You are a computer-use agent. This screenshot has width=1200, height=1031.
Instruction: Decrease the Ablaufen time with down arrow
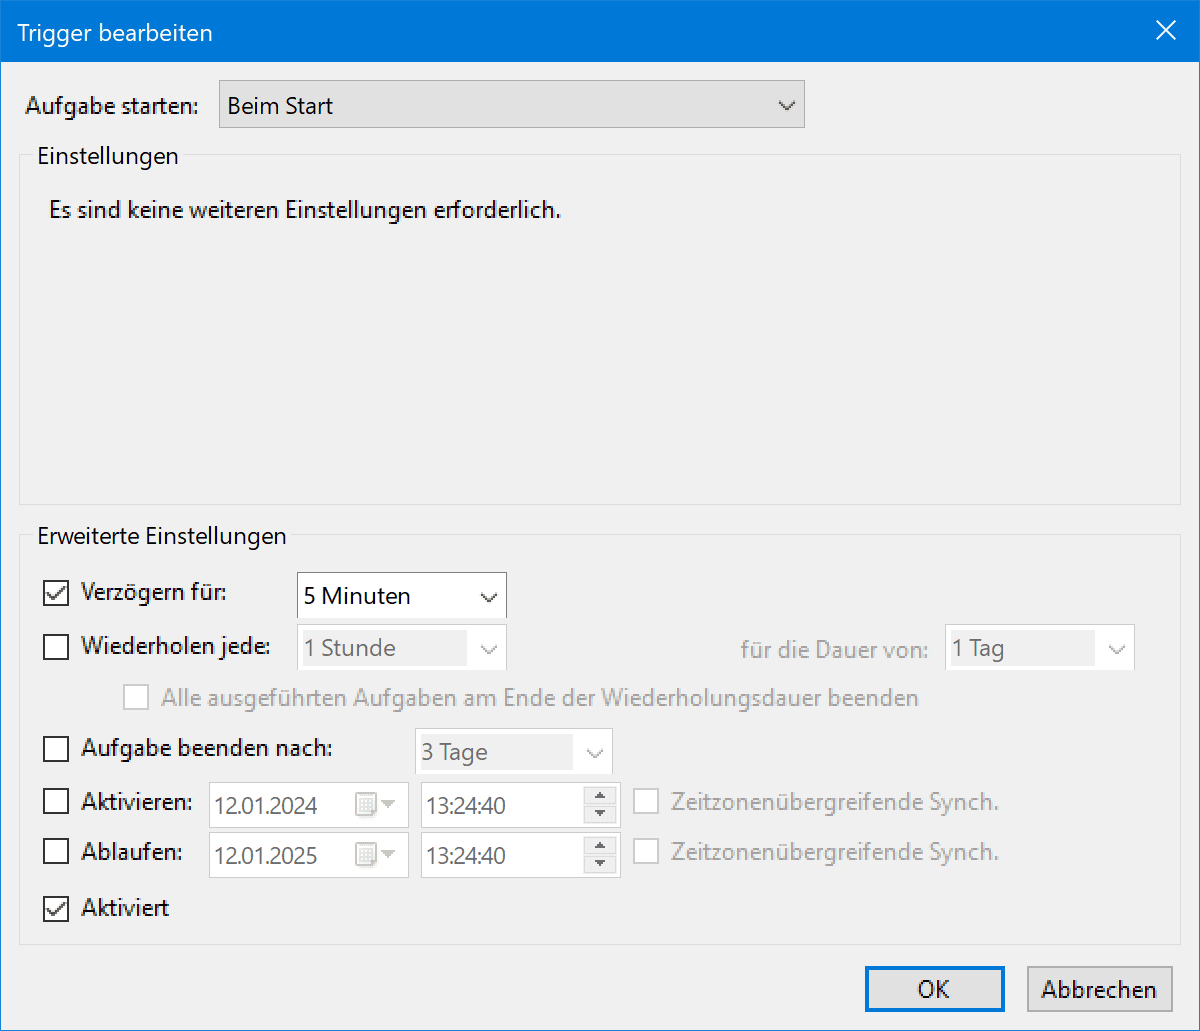[599, 864]
